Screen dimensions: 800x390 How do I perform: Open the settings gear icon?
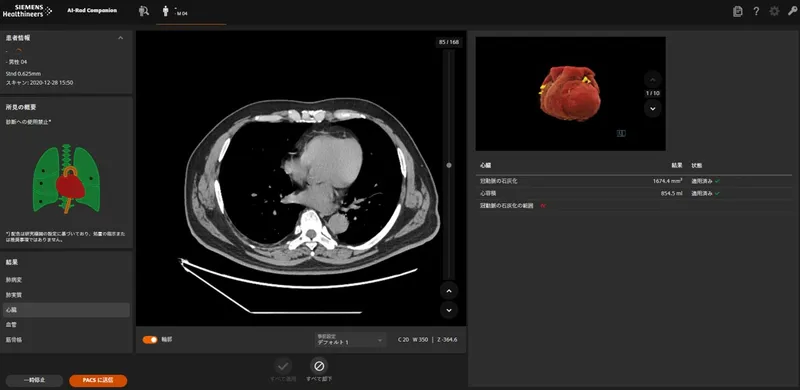pos(774,11)
